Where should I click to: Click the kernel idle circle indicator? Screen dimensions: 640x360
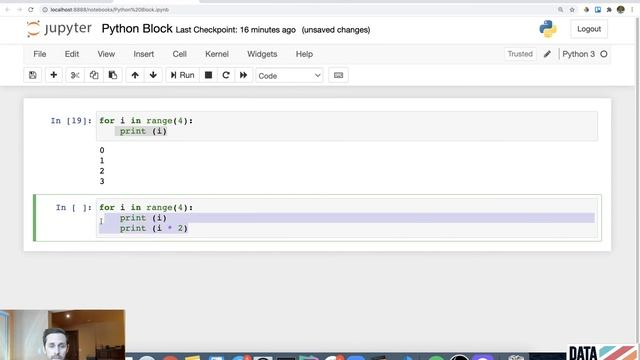pyautogui.click(x=604, y=54)
